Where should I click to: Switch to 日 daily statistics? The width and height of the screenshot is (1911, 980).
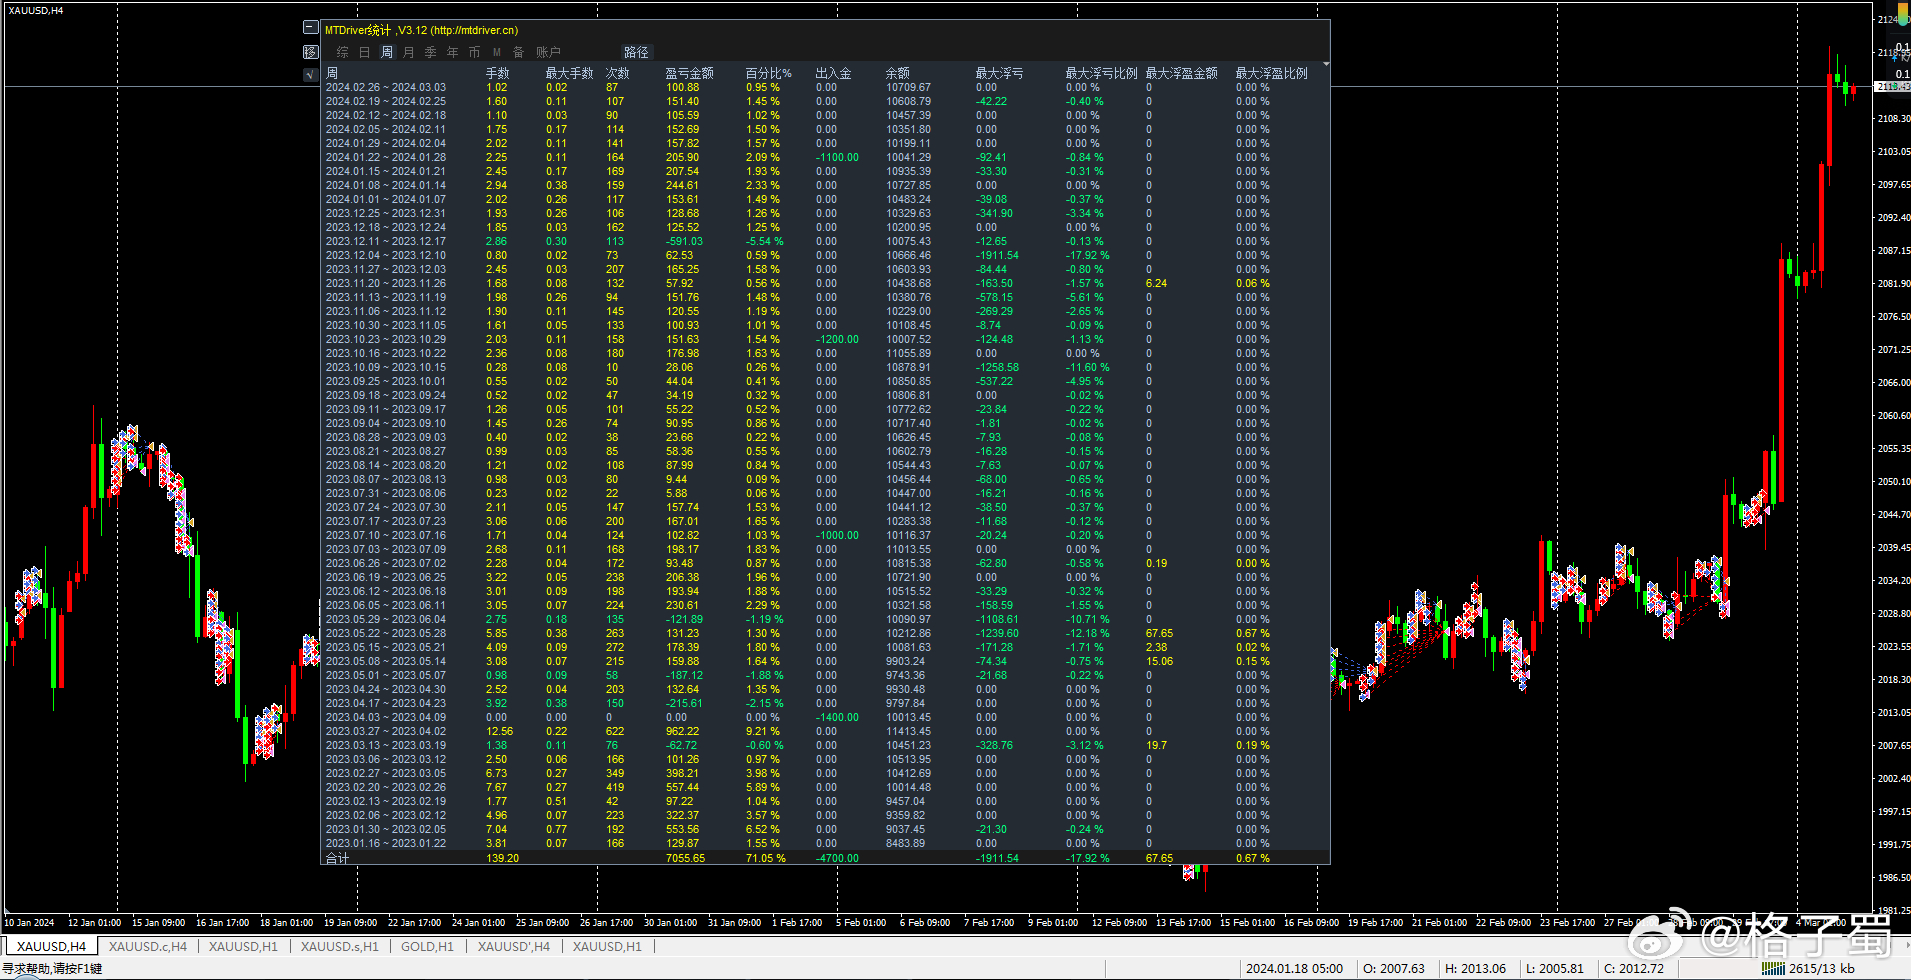[x=365, y=52]
